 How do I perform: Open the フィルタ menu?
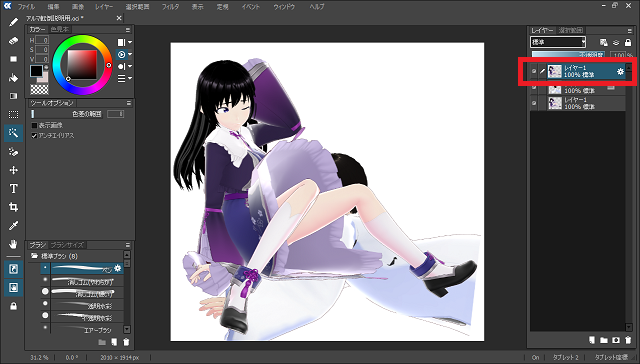coord(170,7)
